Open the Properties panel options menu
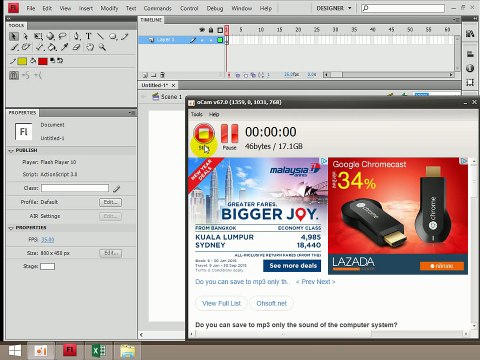 pos(132,113)
